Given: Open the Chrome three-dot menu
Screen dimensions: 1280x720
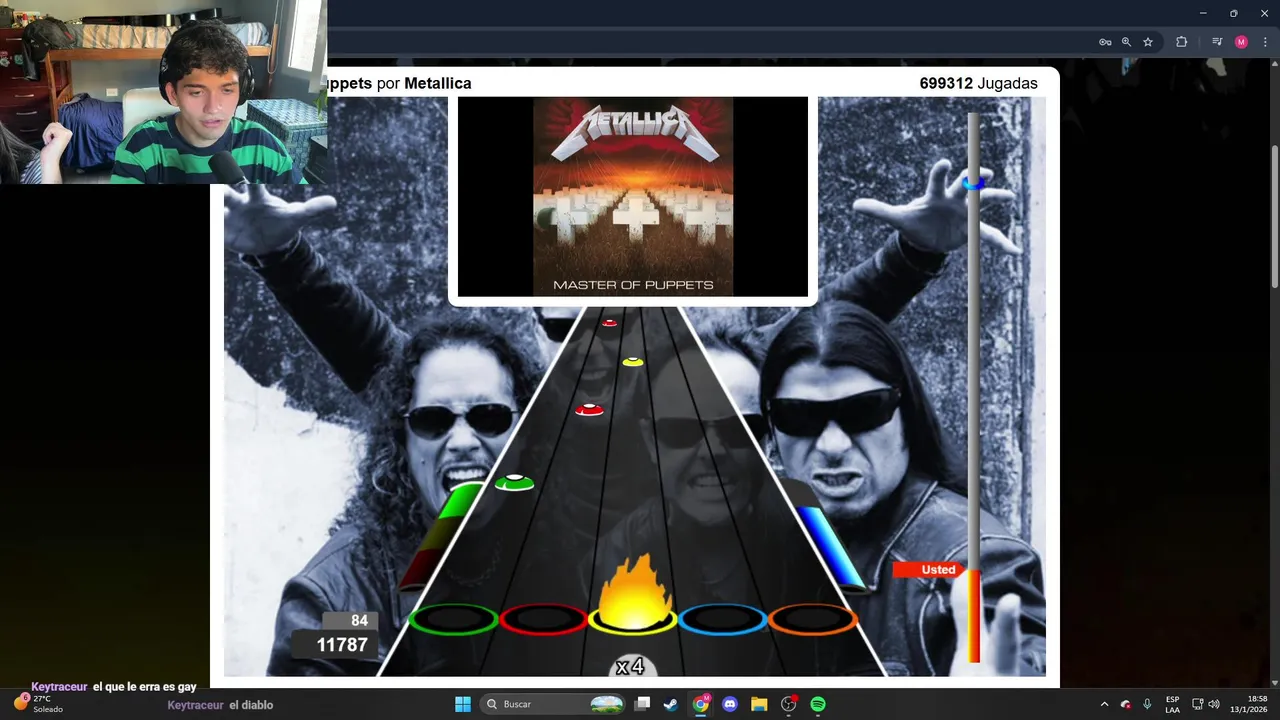Looking at the screenshot, I should point(1265,42).
